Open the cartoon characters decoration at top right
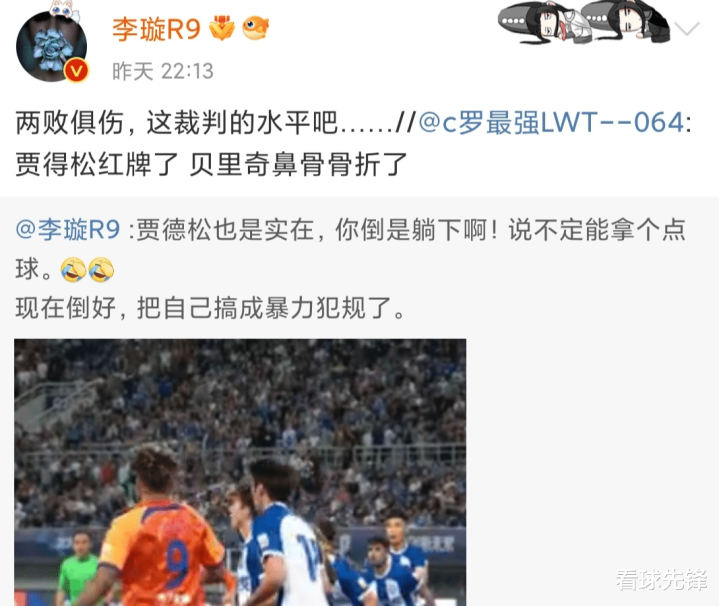 click(x=584, y=22)
